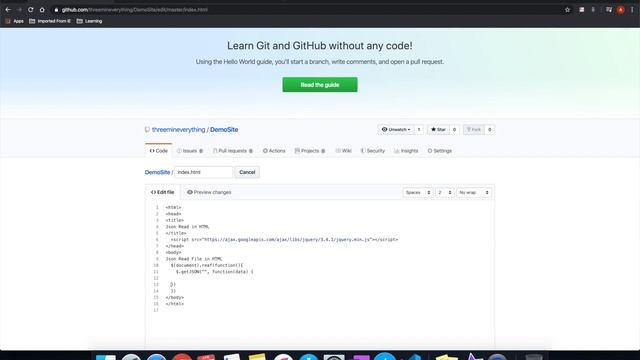The height and width of the screenshot is (360, 640).
Task: Open the Imported From IE bookmark folder
Action: pyautogui.click(x=50, y=21)
